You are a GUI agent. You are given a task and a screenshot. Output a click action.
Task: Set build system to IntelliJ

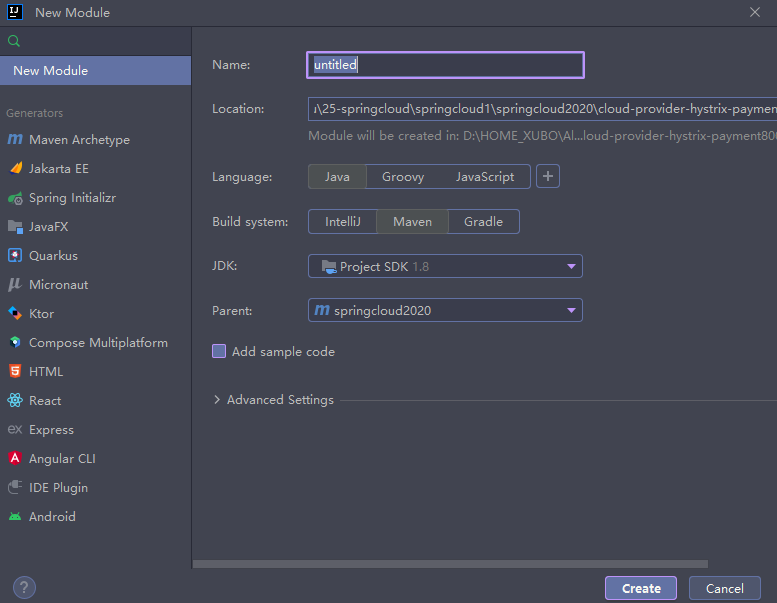(x=342, y=221)
